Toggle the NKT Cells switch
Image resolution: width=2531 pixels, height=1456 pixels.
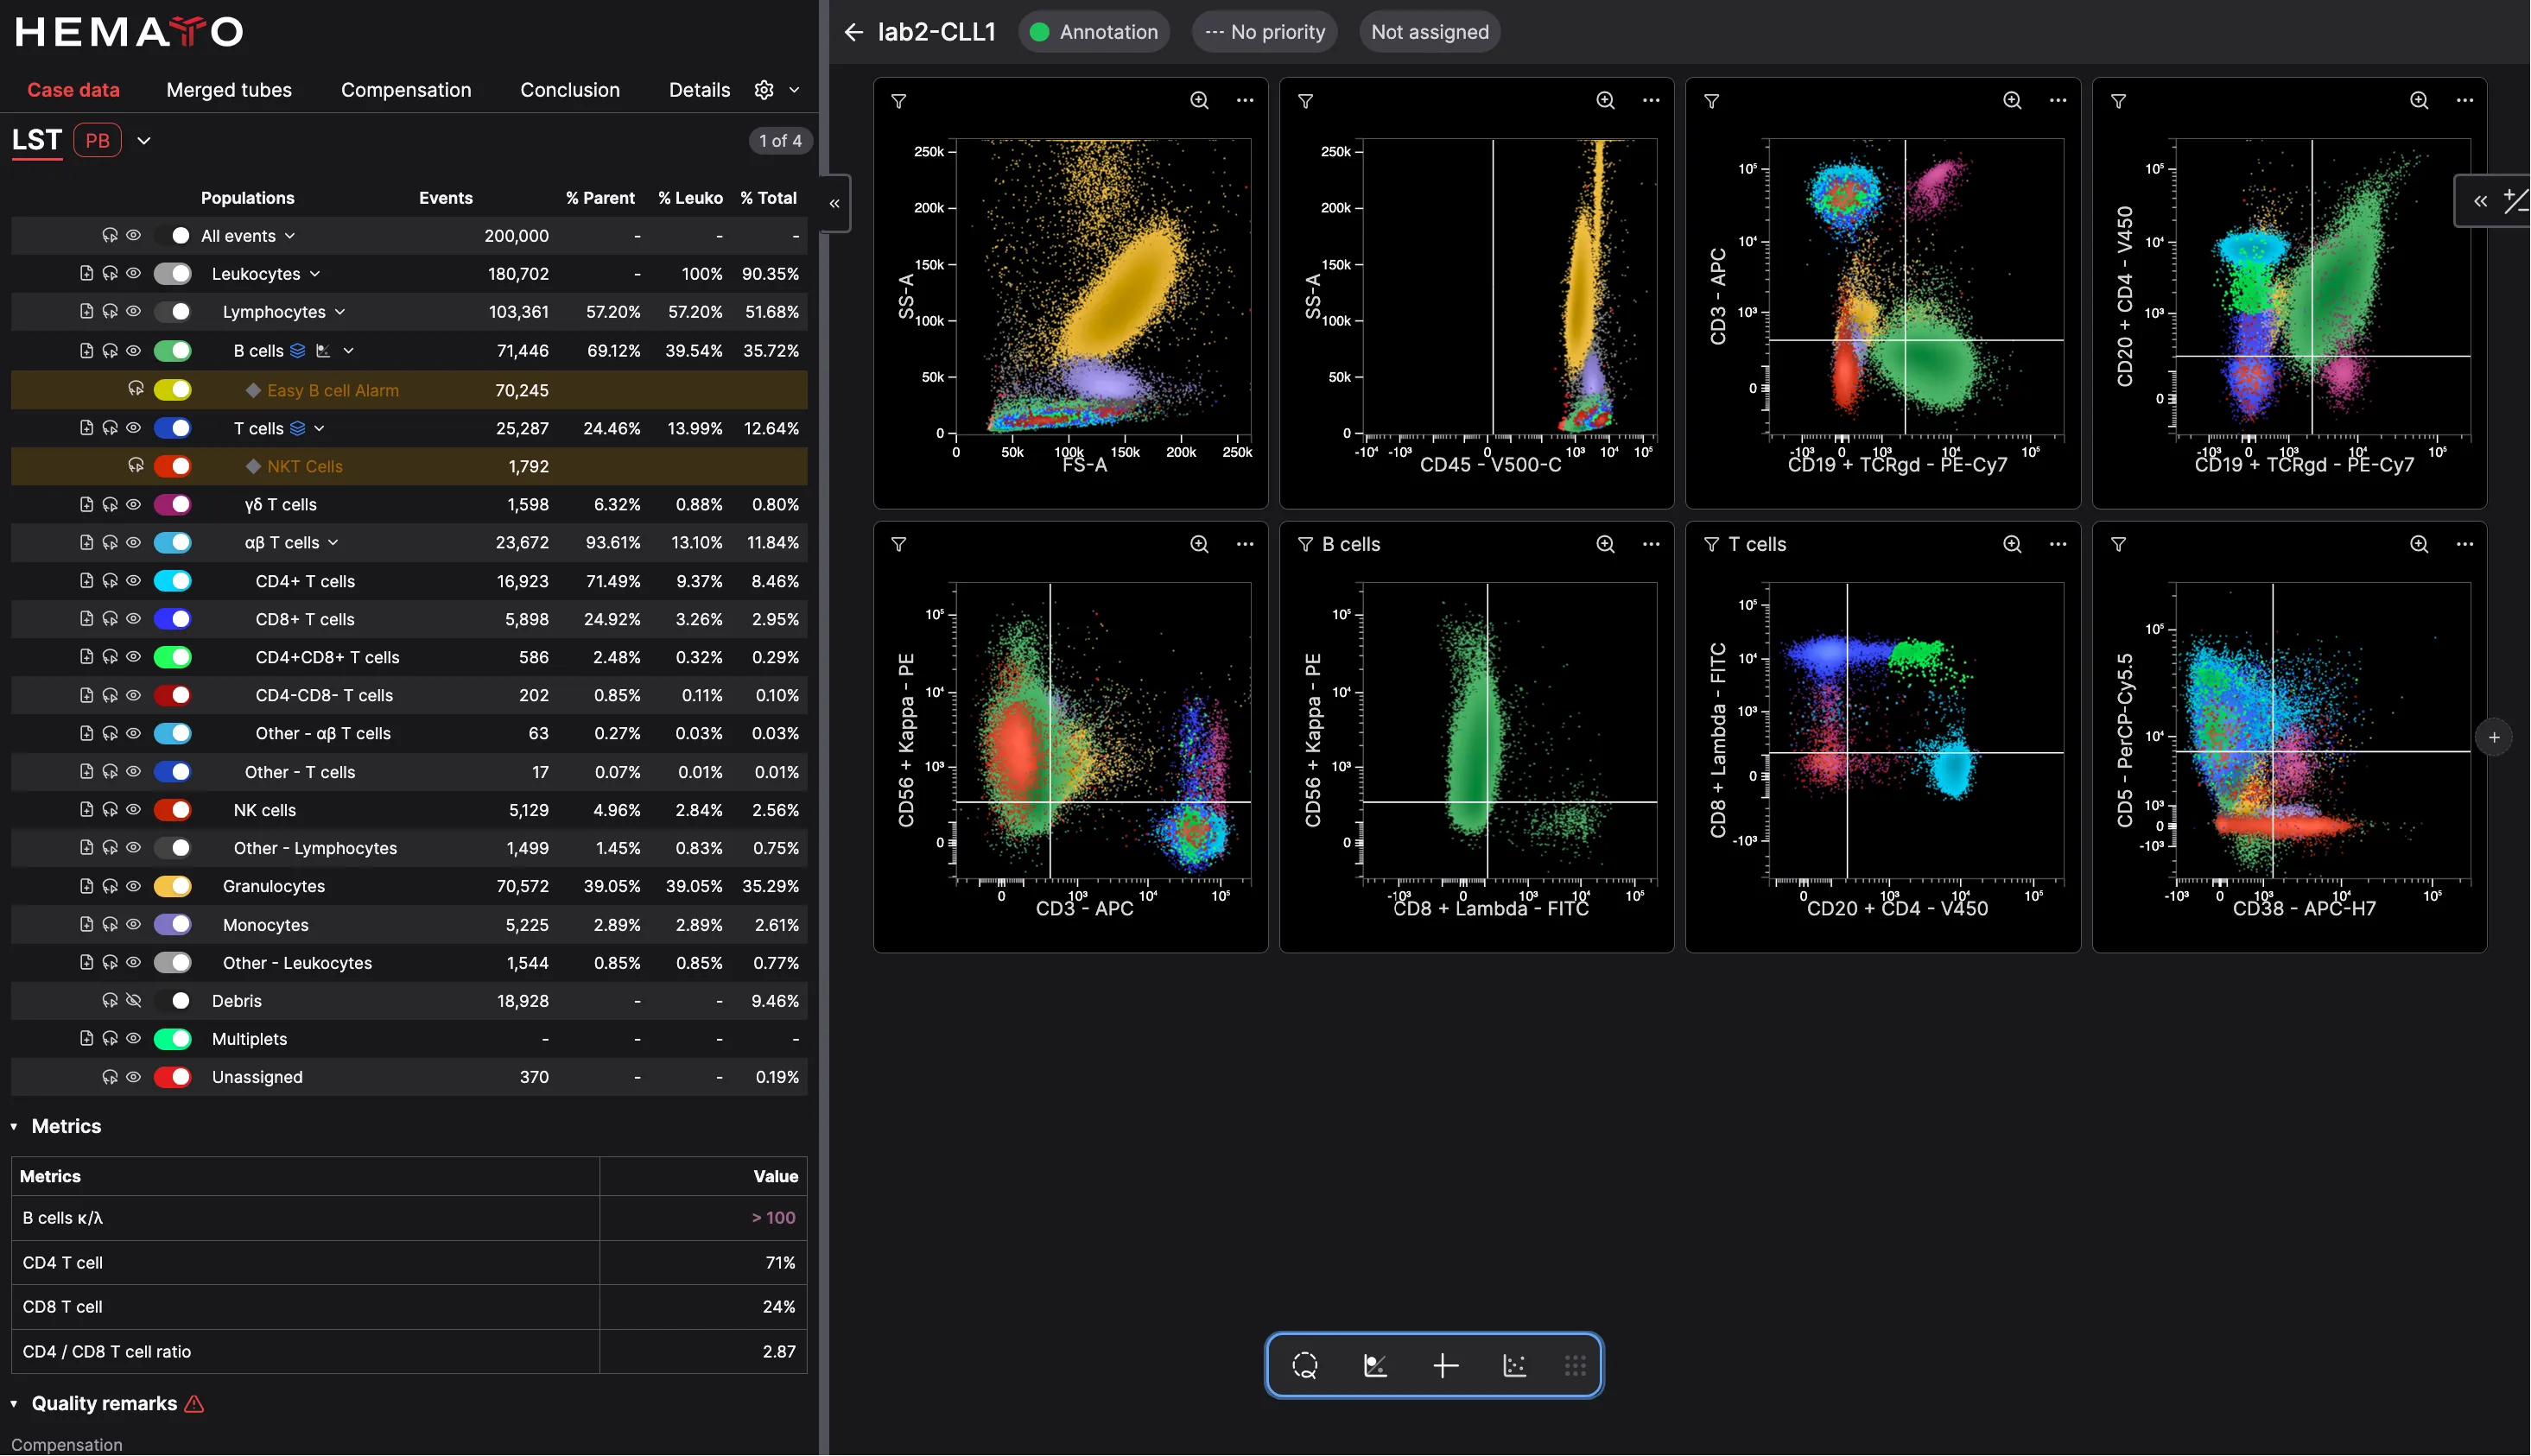pos(173,466)
